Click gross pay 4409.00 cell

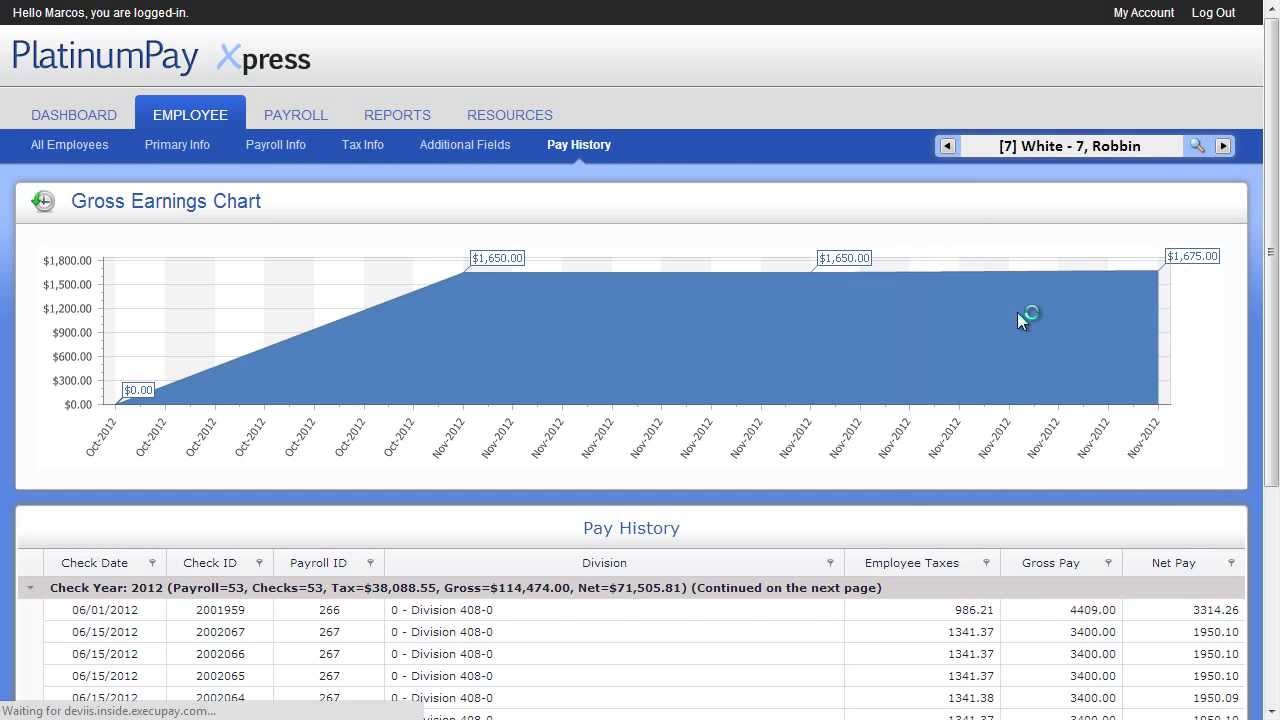click(1061, 610)
